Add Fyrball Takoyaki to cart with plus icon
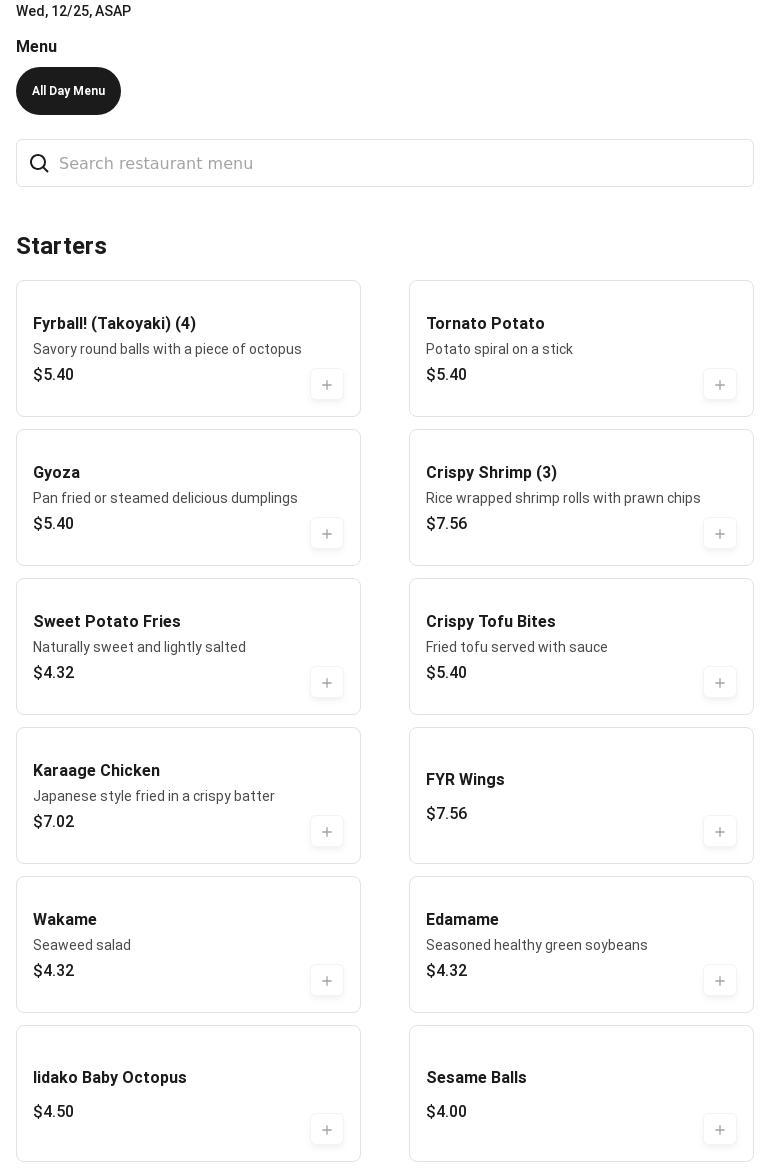Image resolution: width=770 pixels, height=1168 pixels. click(x=326, y=385)
